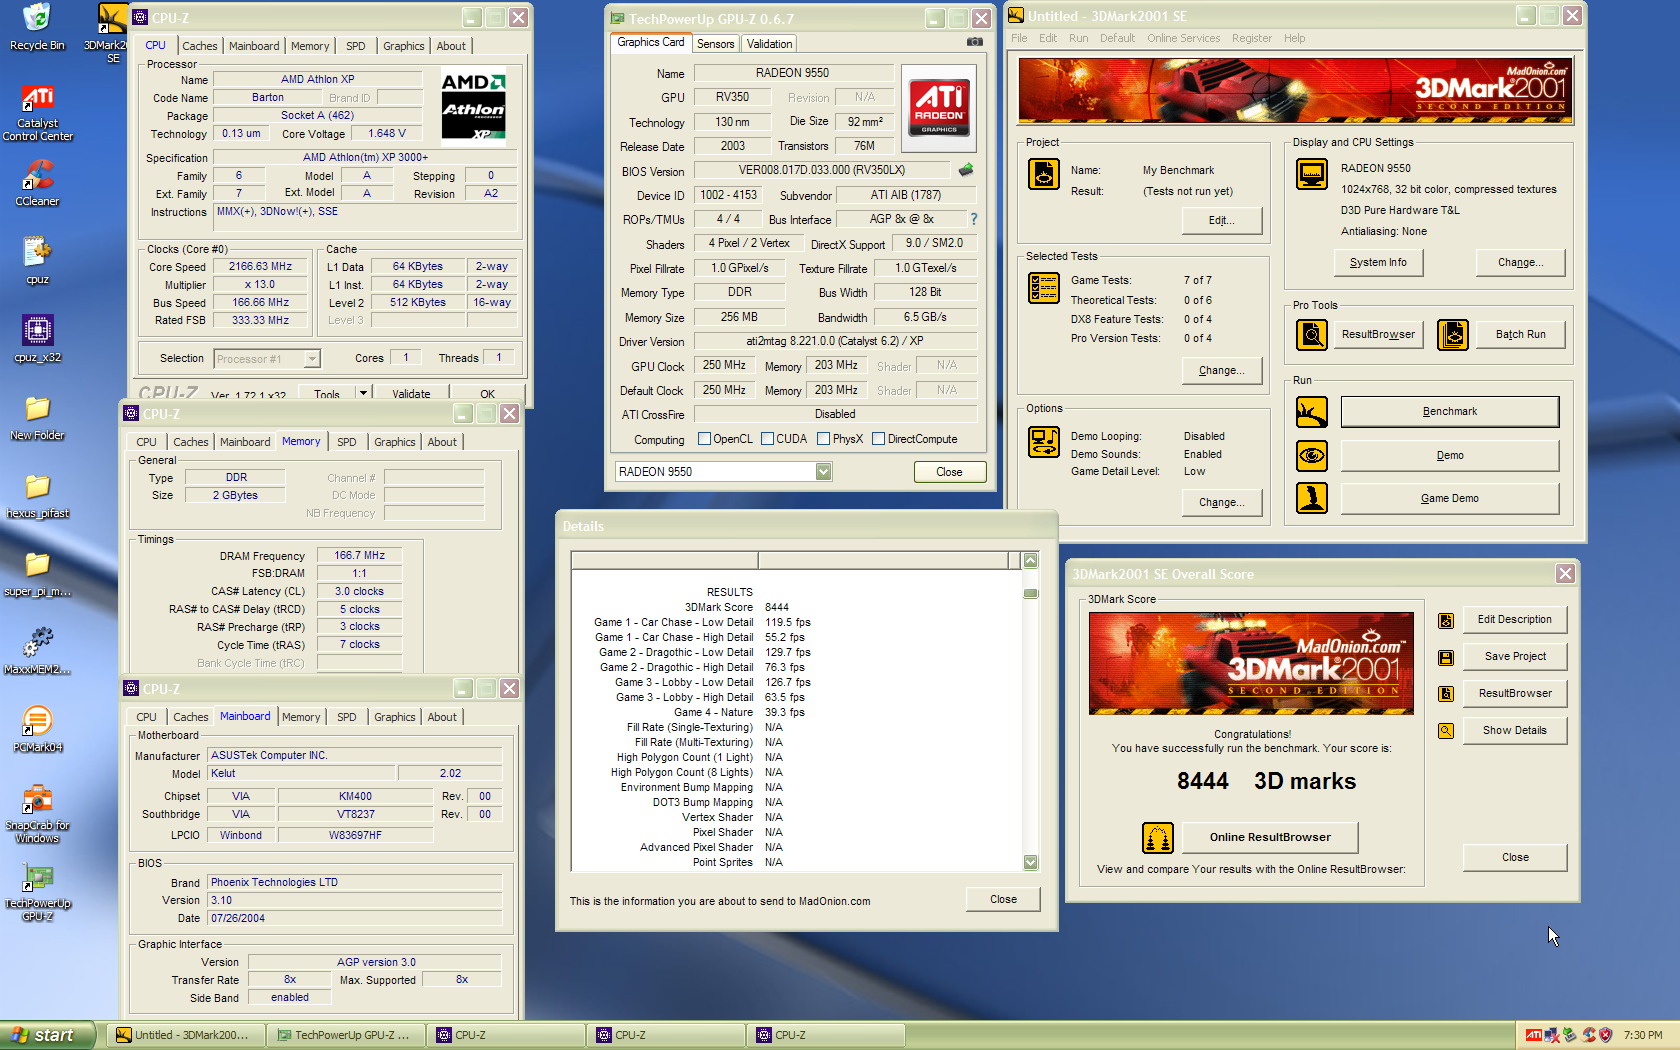Click the Validate button in CPU-Z
Viewport: 1680px width, 1050px height.
click(411, 393)
